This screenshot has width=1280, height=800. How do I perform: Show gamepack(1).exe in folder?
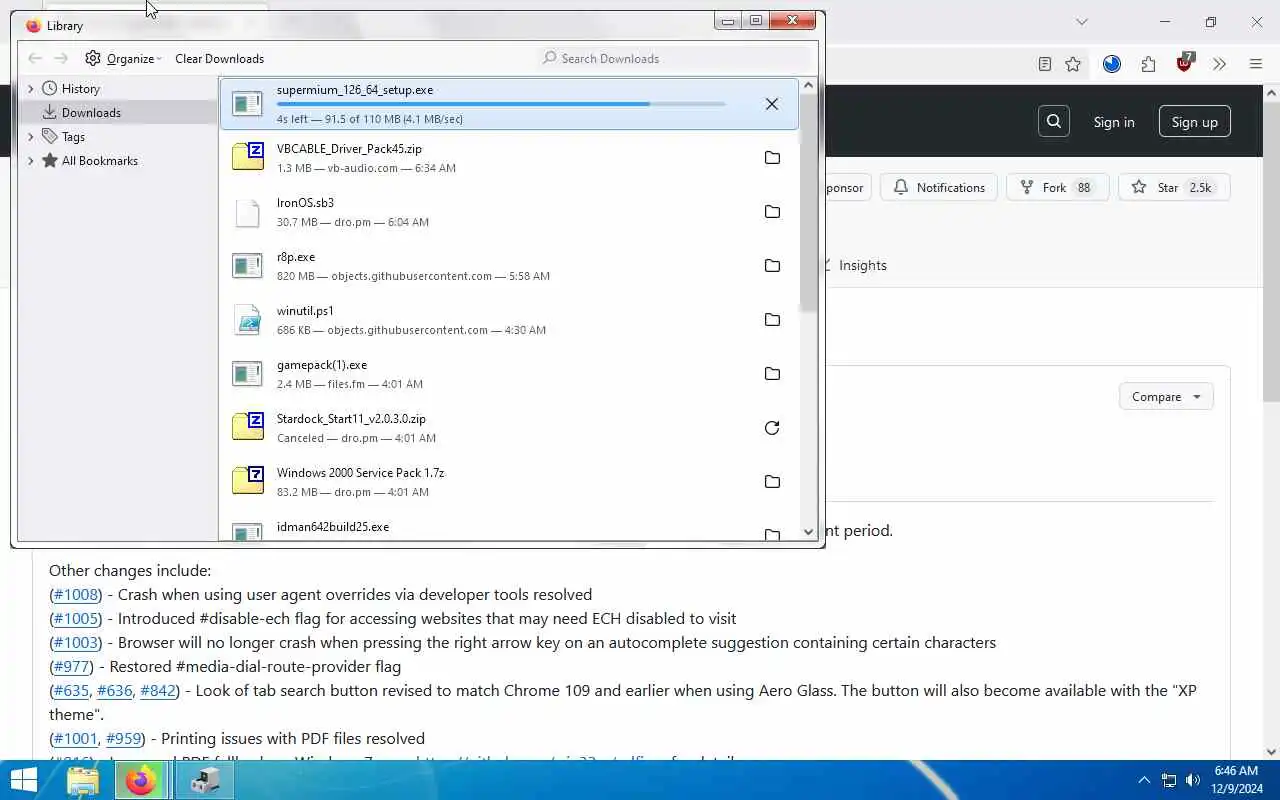(x=772, y=374)
